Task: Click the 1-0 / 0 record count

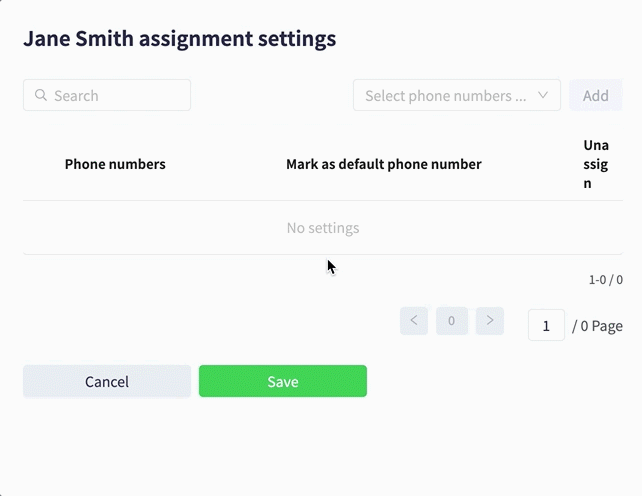Action: tap(606, 280)
